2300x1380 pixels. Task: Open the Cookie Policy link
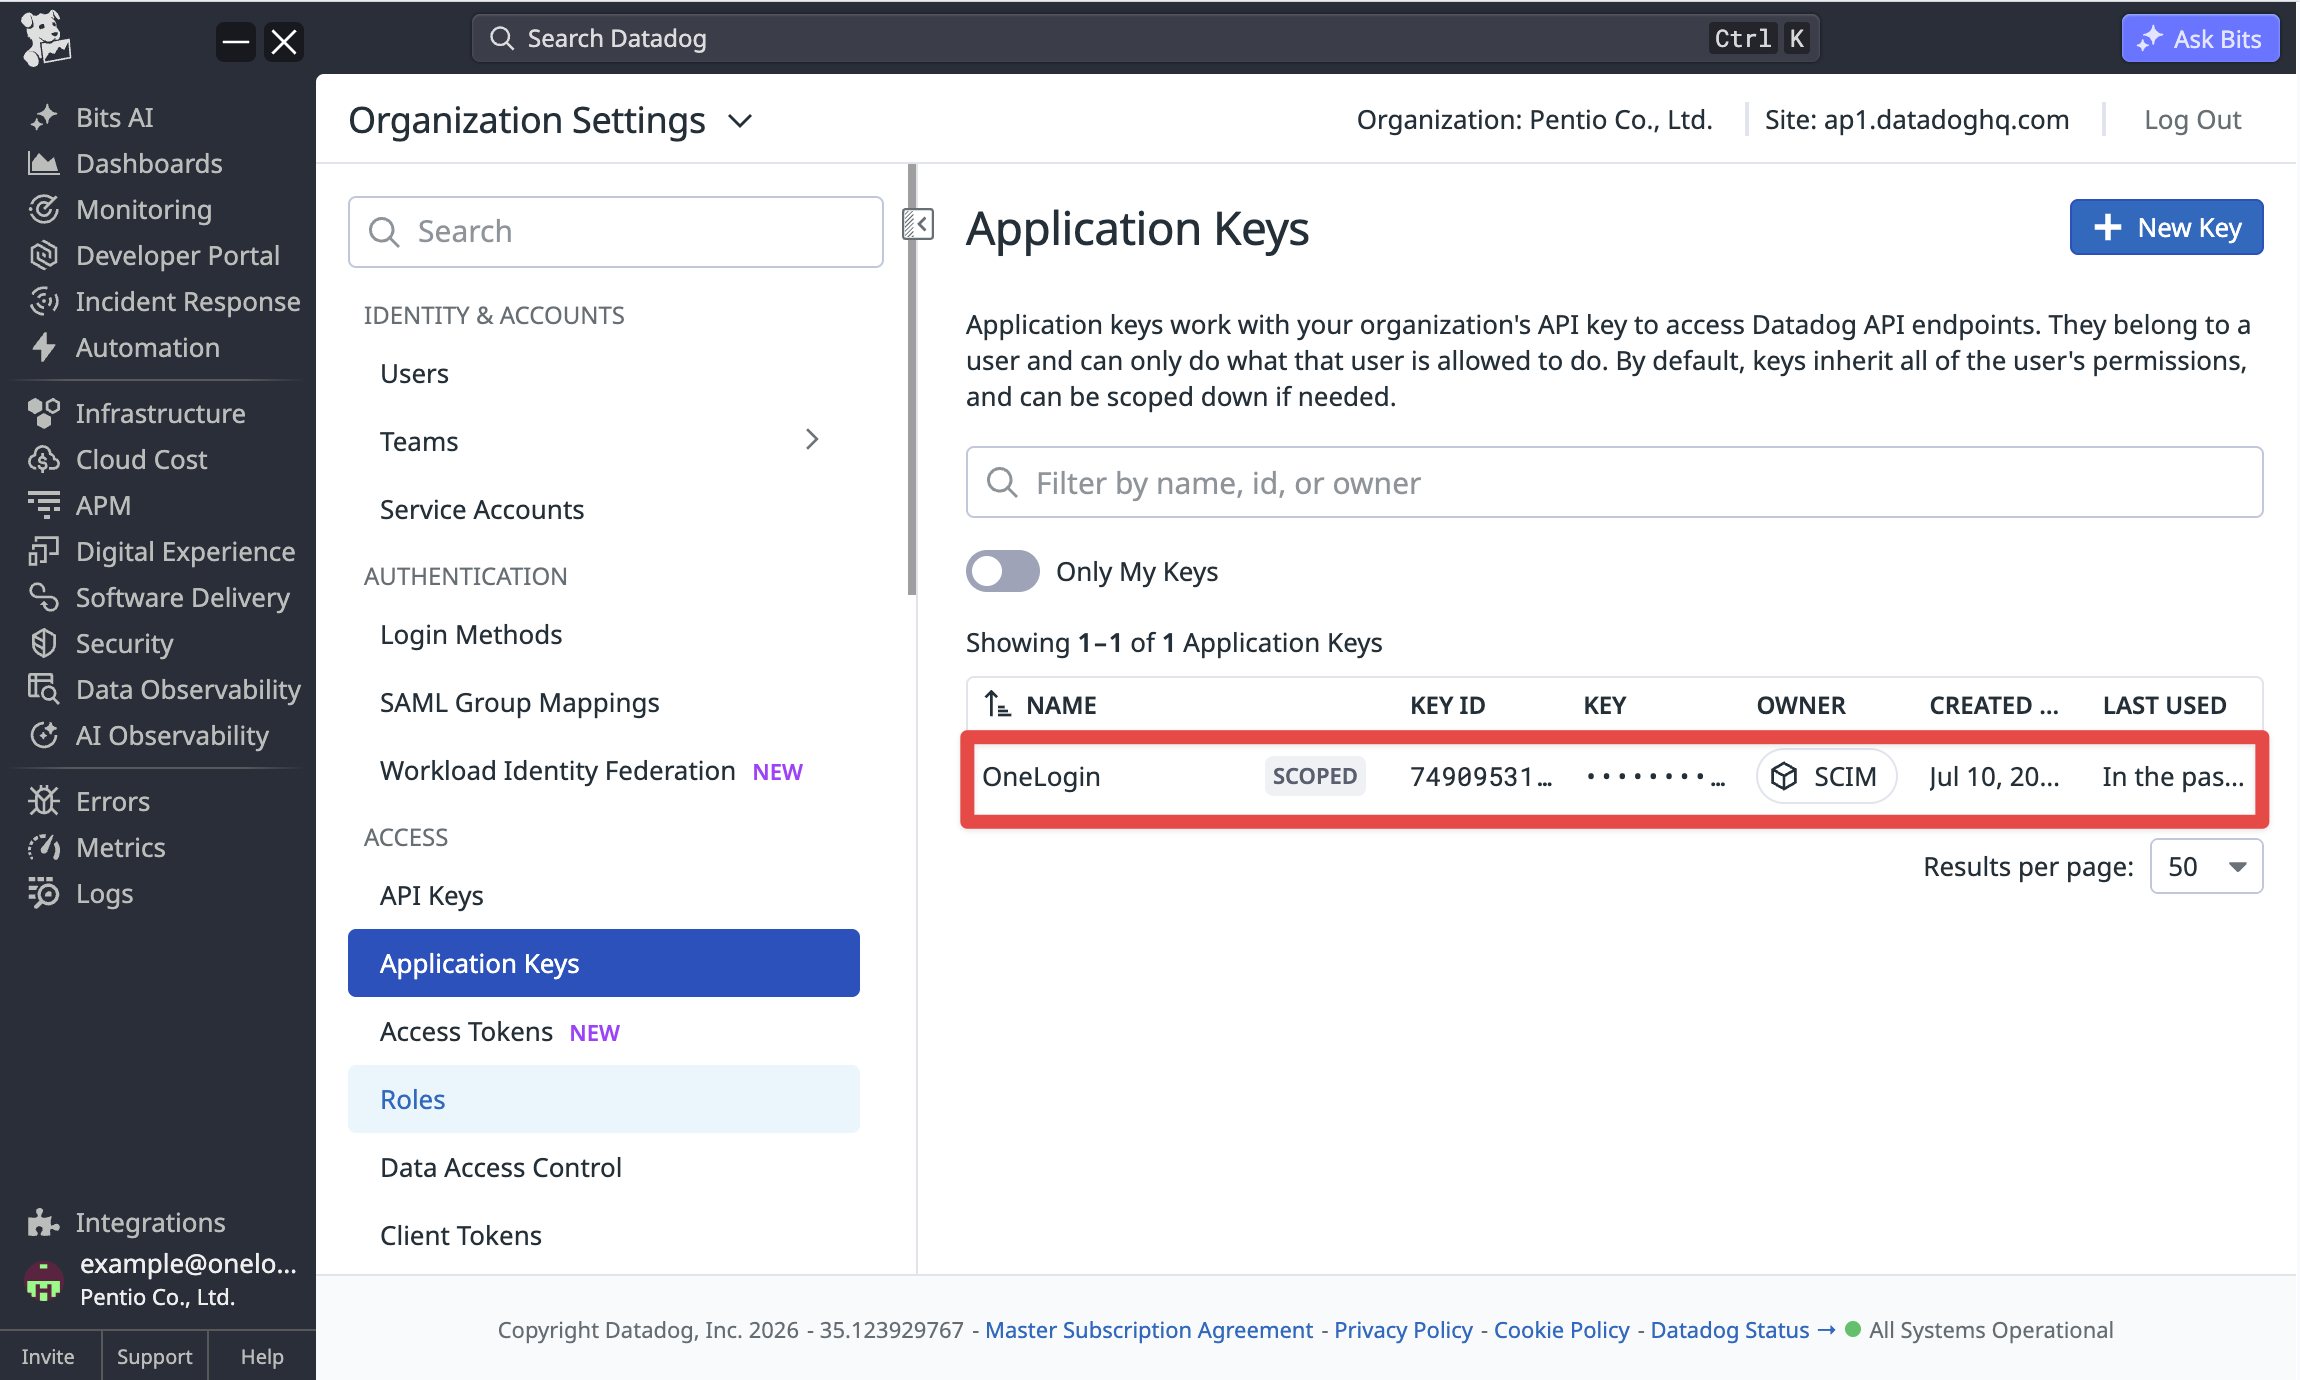click(1561, 1330)
